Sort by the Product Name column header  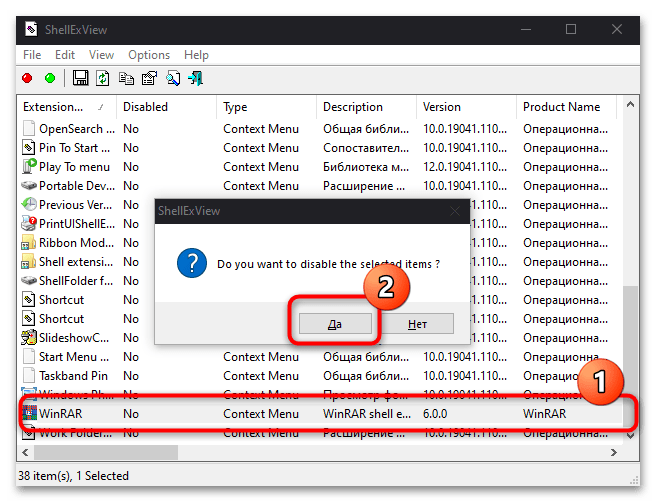point(566,107)
